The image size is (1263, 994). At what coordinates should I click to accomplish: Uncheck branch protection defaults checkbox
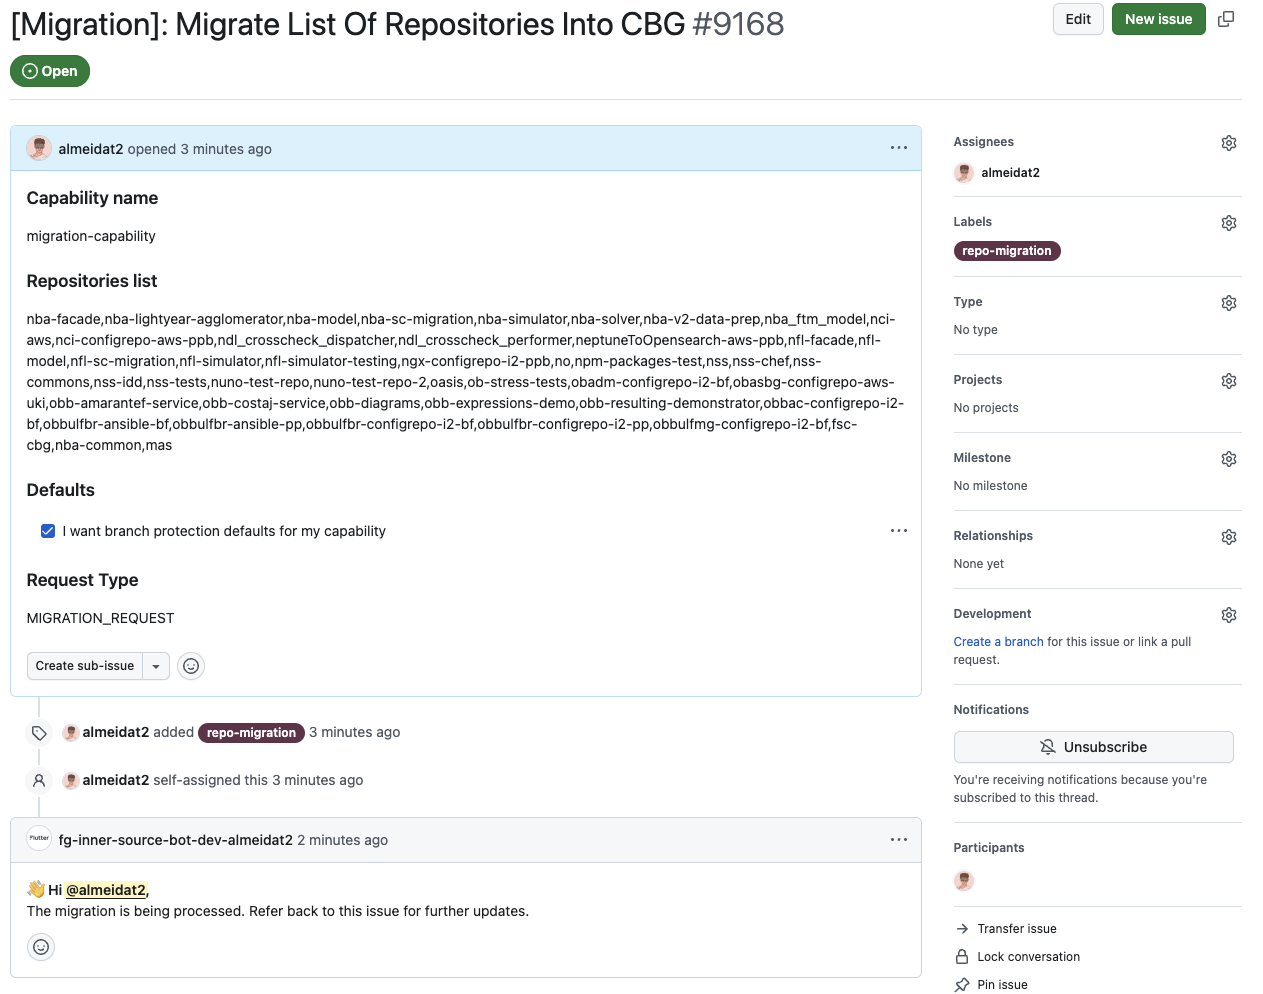click(x=48, y=531)
